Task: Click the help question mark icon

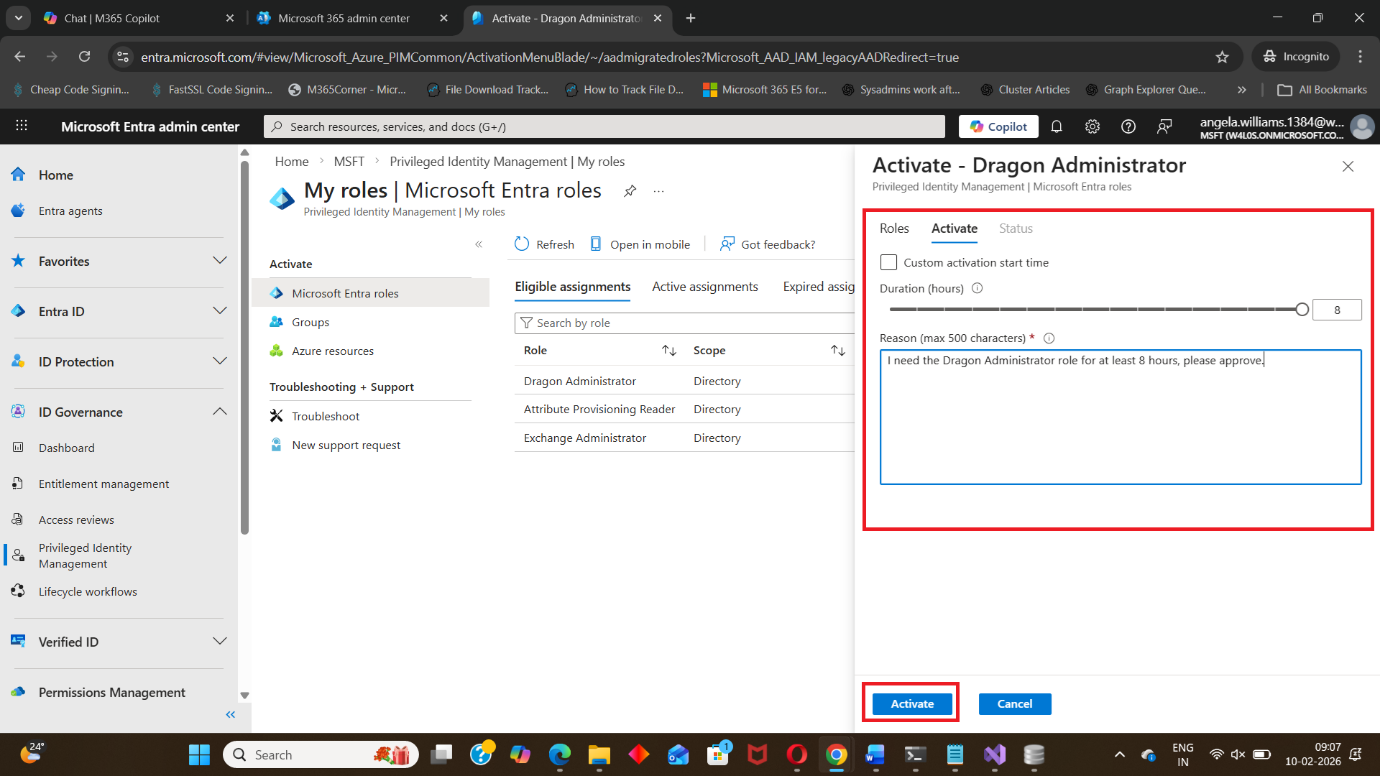Action: [1128, 126]
